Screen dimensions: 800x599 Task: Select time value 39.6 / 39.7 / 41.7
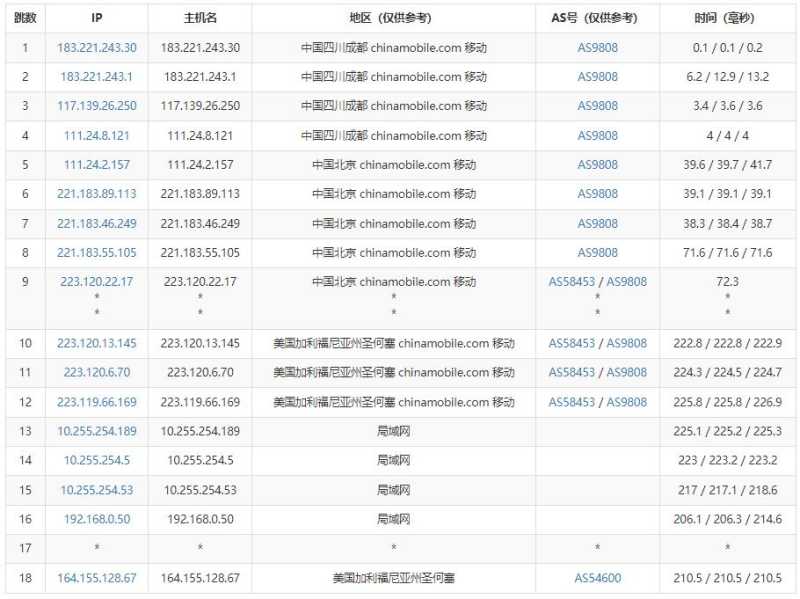click(728, 165)
